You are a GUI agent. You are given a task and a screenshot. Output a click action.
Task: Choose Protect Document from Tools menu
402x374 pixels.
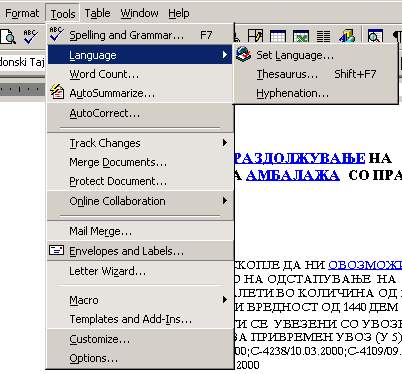(x=140, y=181)
